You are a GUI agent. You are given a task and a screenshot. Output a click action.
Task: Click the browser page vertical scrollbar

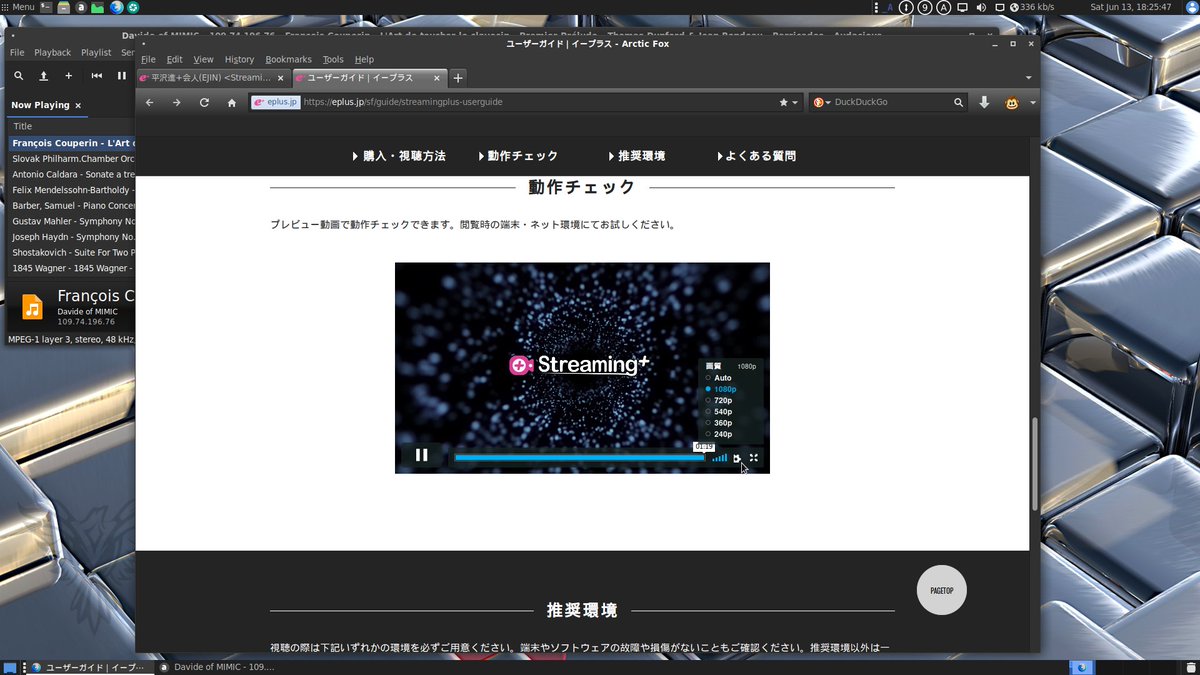click(x=1035, y=465)
